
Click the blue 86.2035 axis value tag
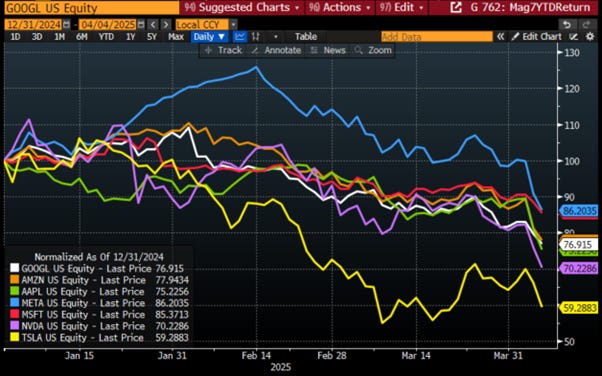click(579, 210)
